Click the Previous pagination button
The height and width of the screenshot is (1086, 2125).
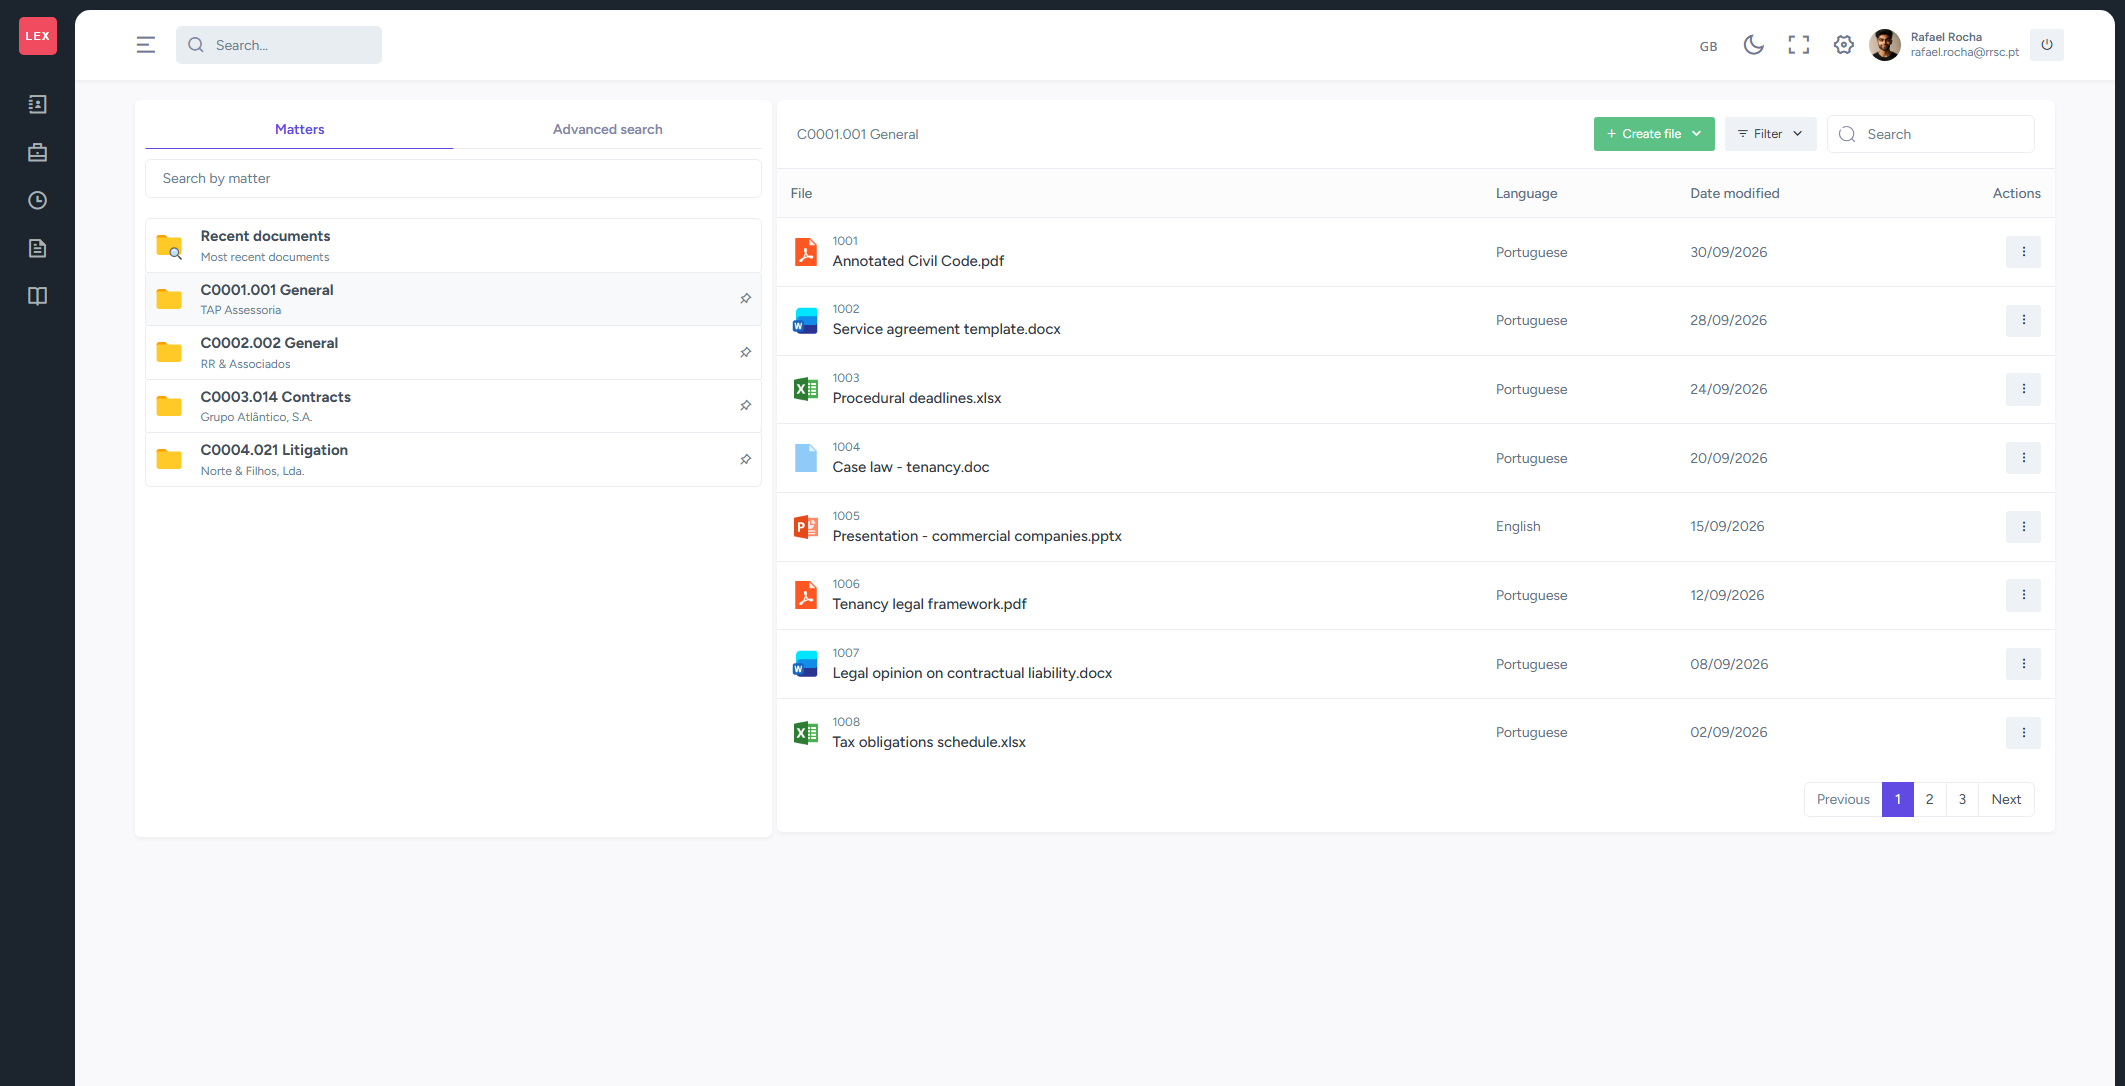pos(1843,799)
